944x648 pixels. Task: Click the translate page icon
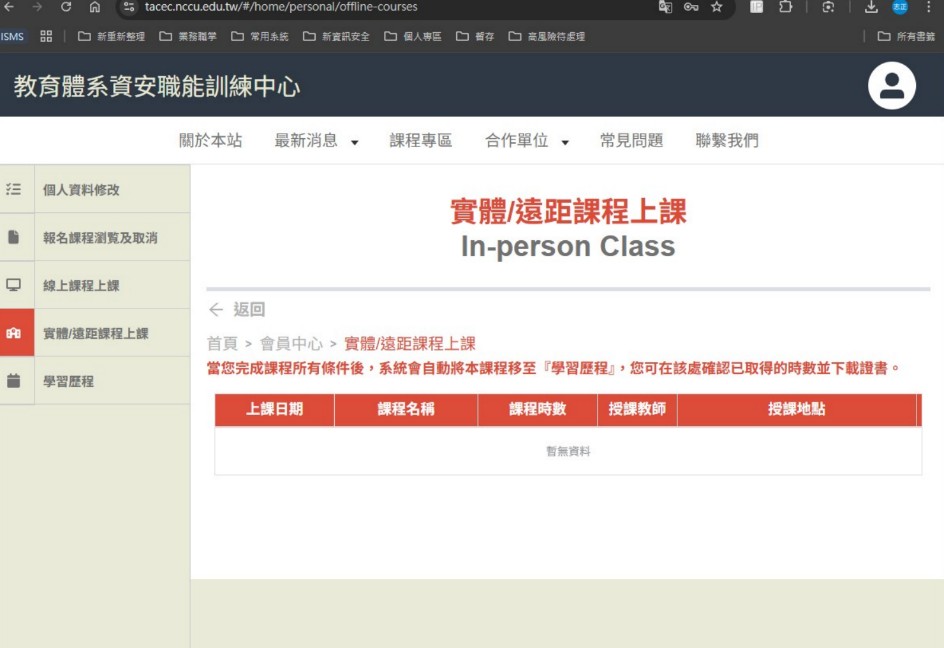(665, 7)
